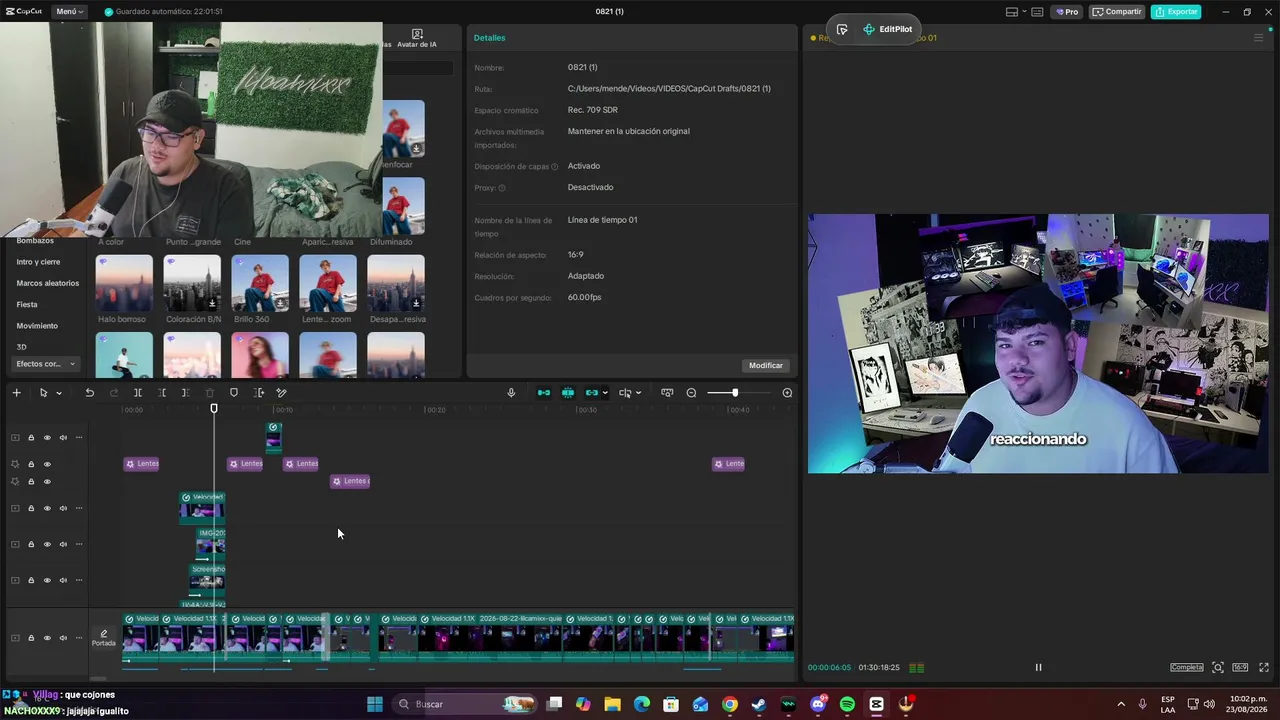Click the Modificar button in Detalles panel
This screenshot has height=720, width=1280.
766,365
